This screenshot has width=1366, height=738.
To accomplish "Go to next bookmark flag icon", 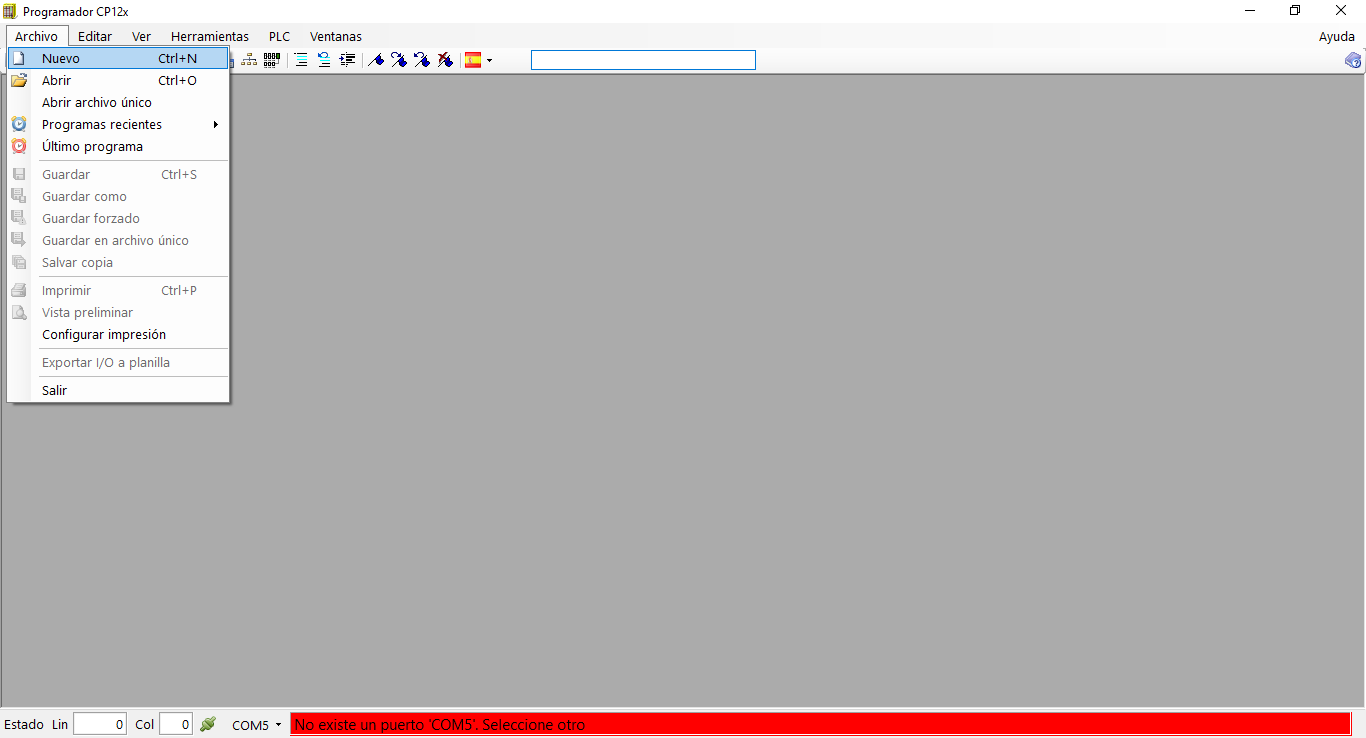I will coord(399,60).
